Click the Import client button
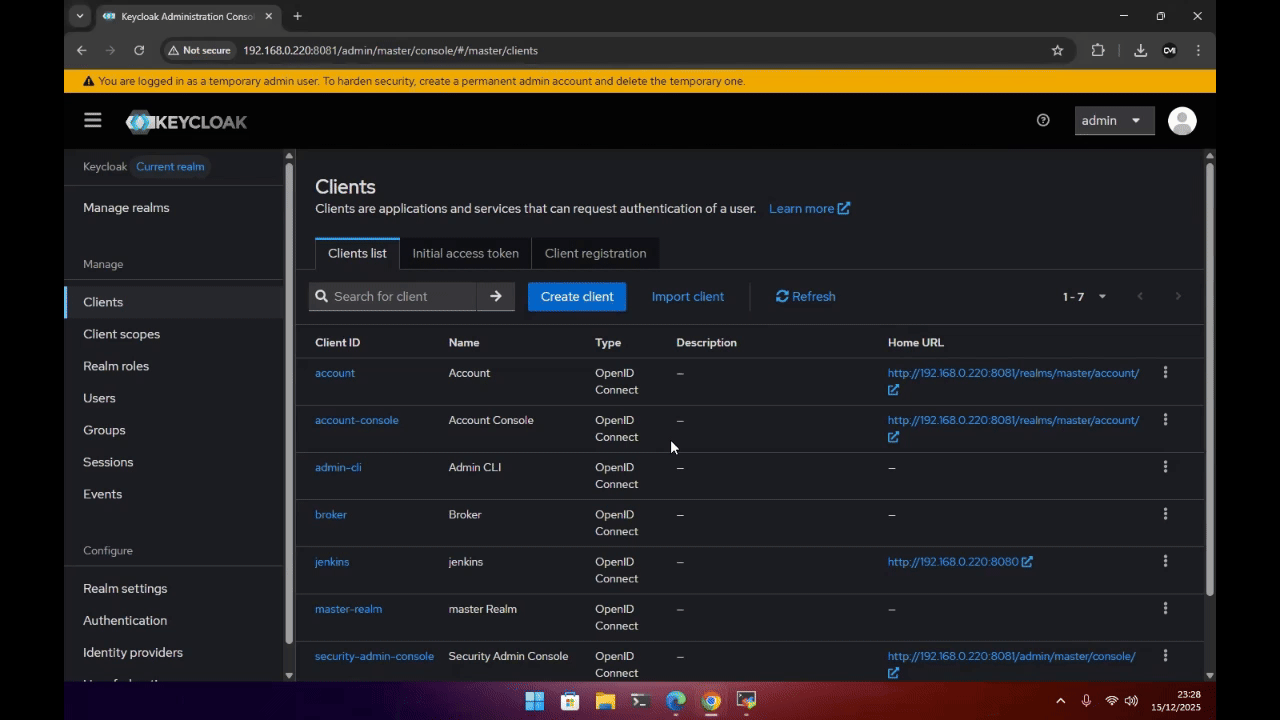This screenshot has width=1280, height=720. 688,296
